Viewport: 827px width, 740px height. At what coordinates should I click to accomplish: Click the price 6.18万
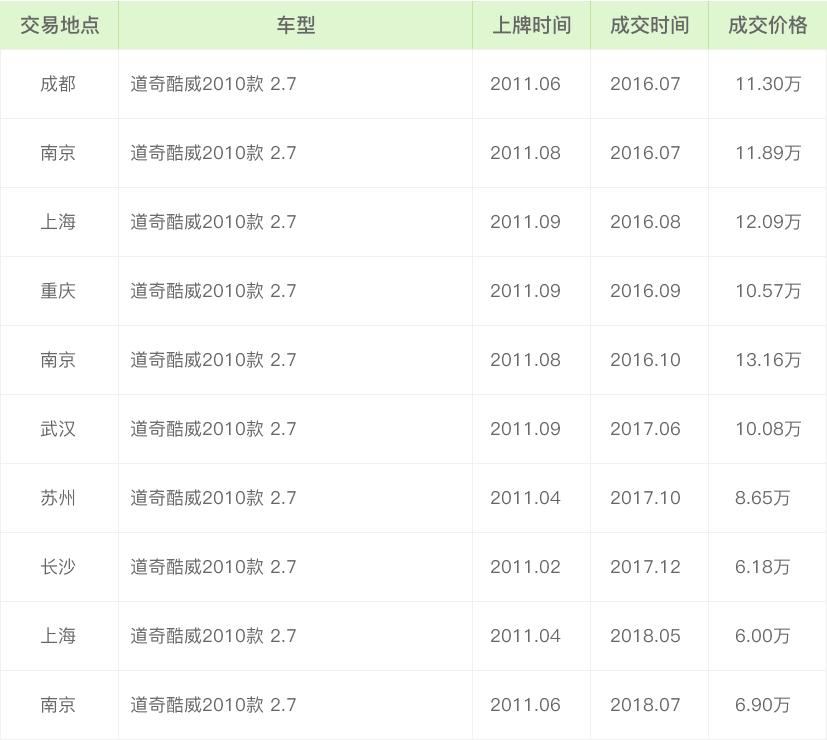tap(762, 567)
